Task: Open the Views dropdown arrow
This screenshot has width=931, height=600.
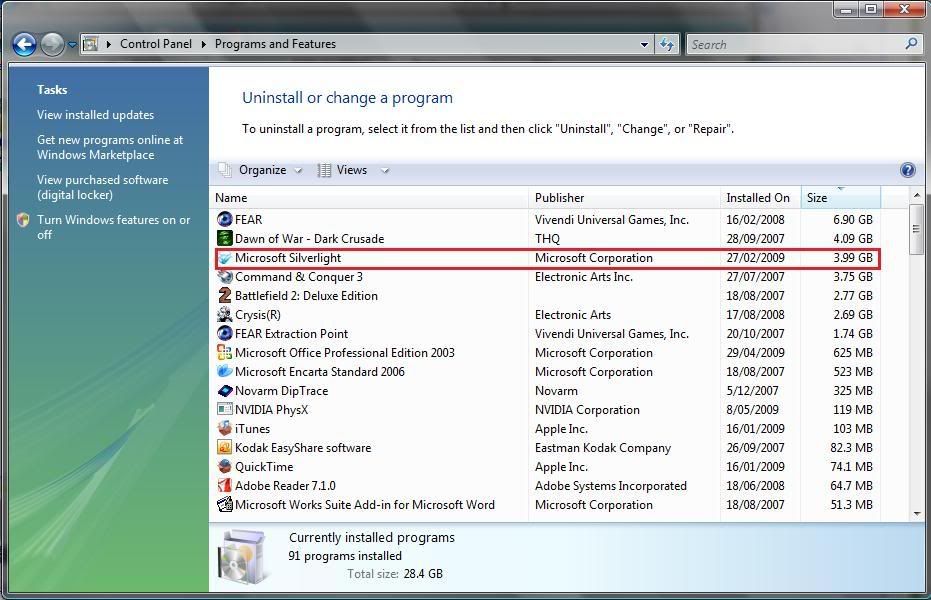Action: 385,171
